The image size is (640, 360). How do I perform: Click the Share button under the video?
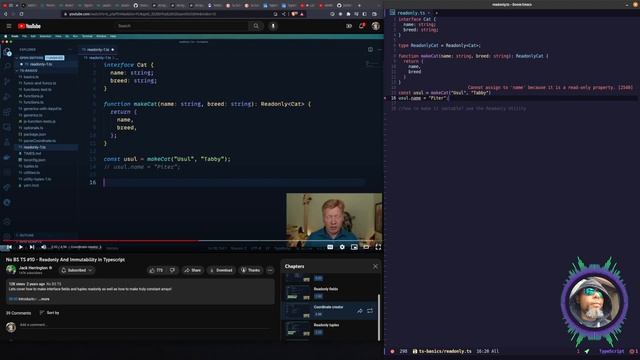coord(192,270)
